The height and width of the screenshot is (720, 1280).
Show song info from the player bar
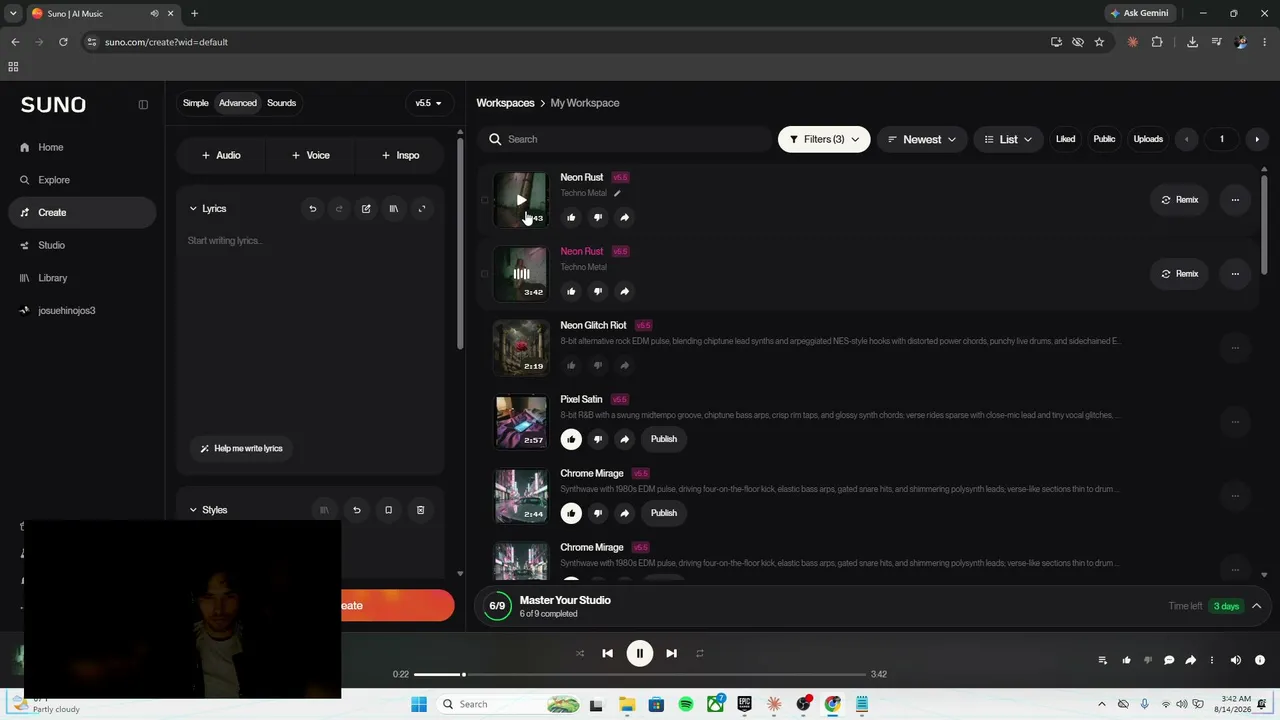(1260, 660)
